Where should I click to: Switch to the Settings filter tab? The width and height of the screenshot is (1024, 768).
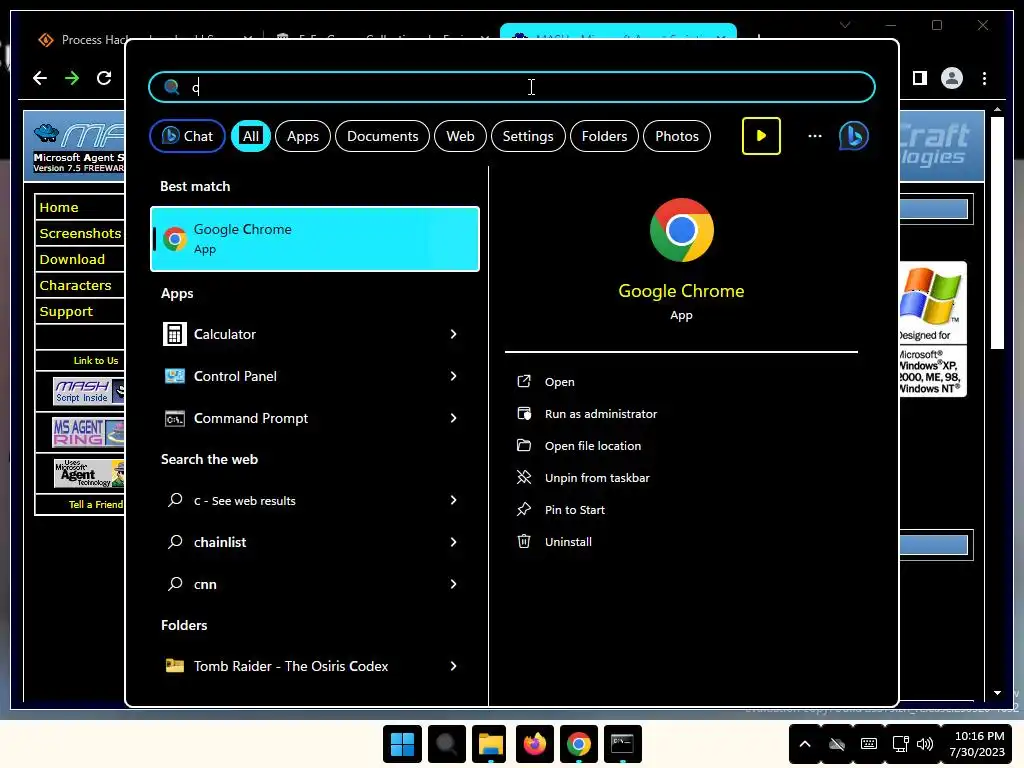click(528, 136)
